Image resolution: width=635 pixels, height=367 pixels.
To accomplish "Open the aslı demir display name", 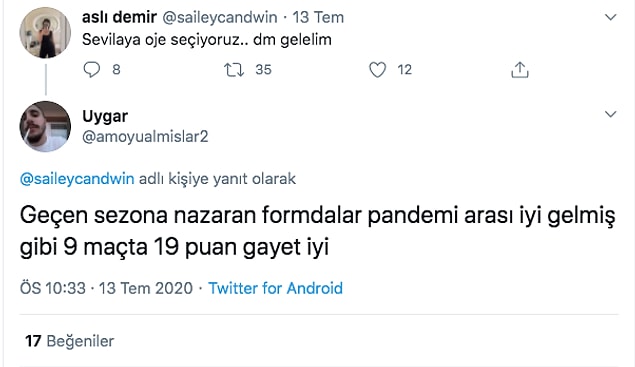I will tap(119, 17).
